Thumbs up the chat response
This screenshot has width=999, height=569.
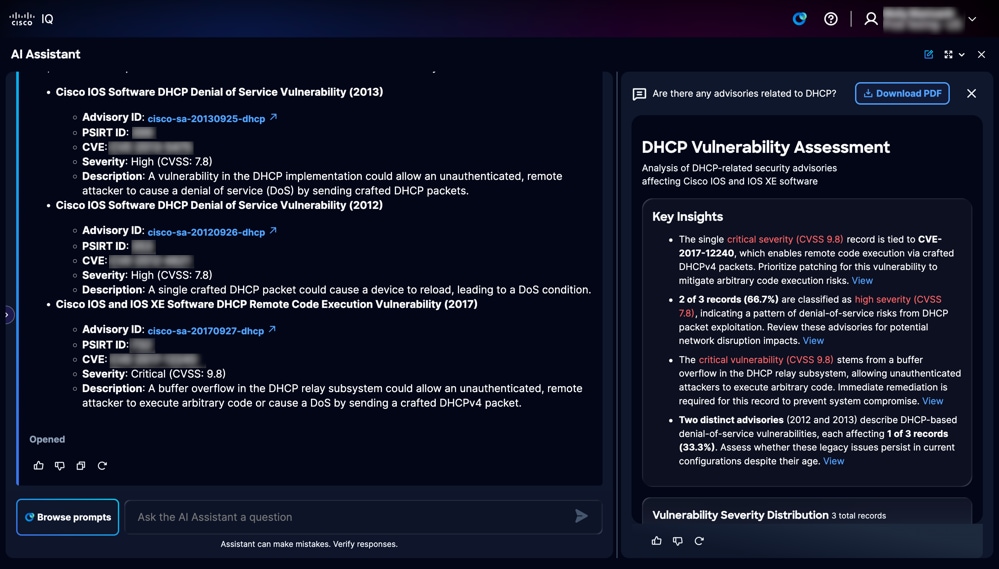pyautogui.click(x=39, y=466)
